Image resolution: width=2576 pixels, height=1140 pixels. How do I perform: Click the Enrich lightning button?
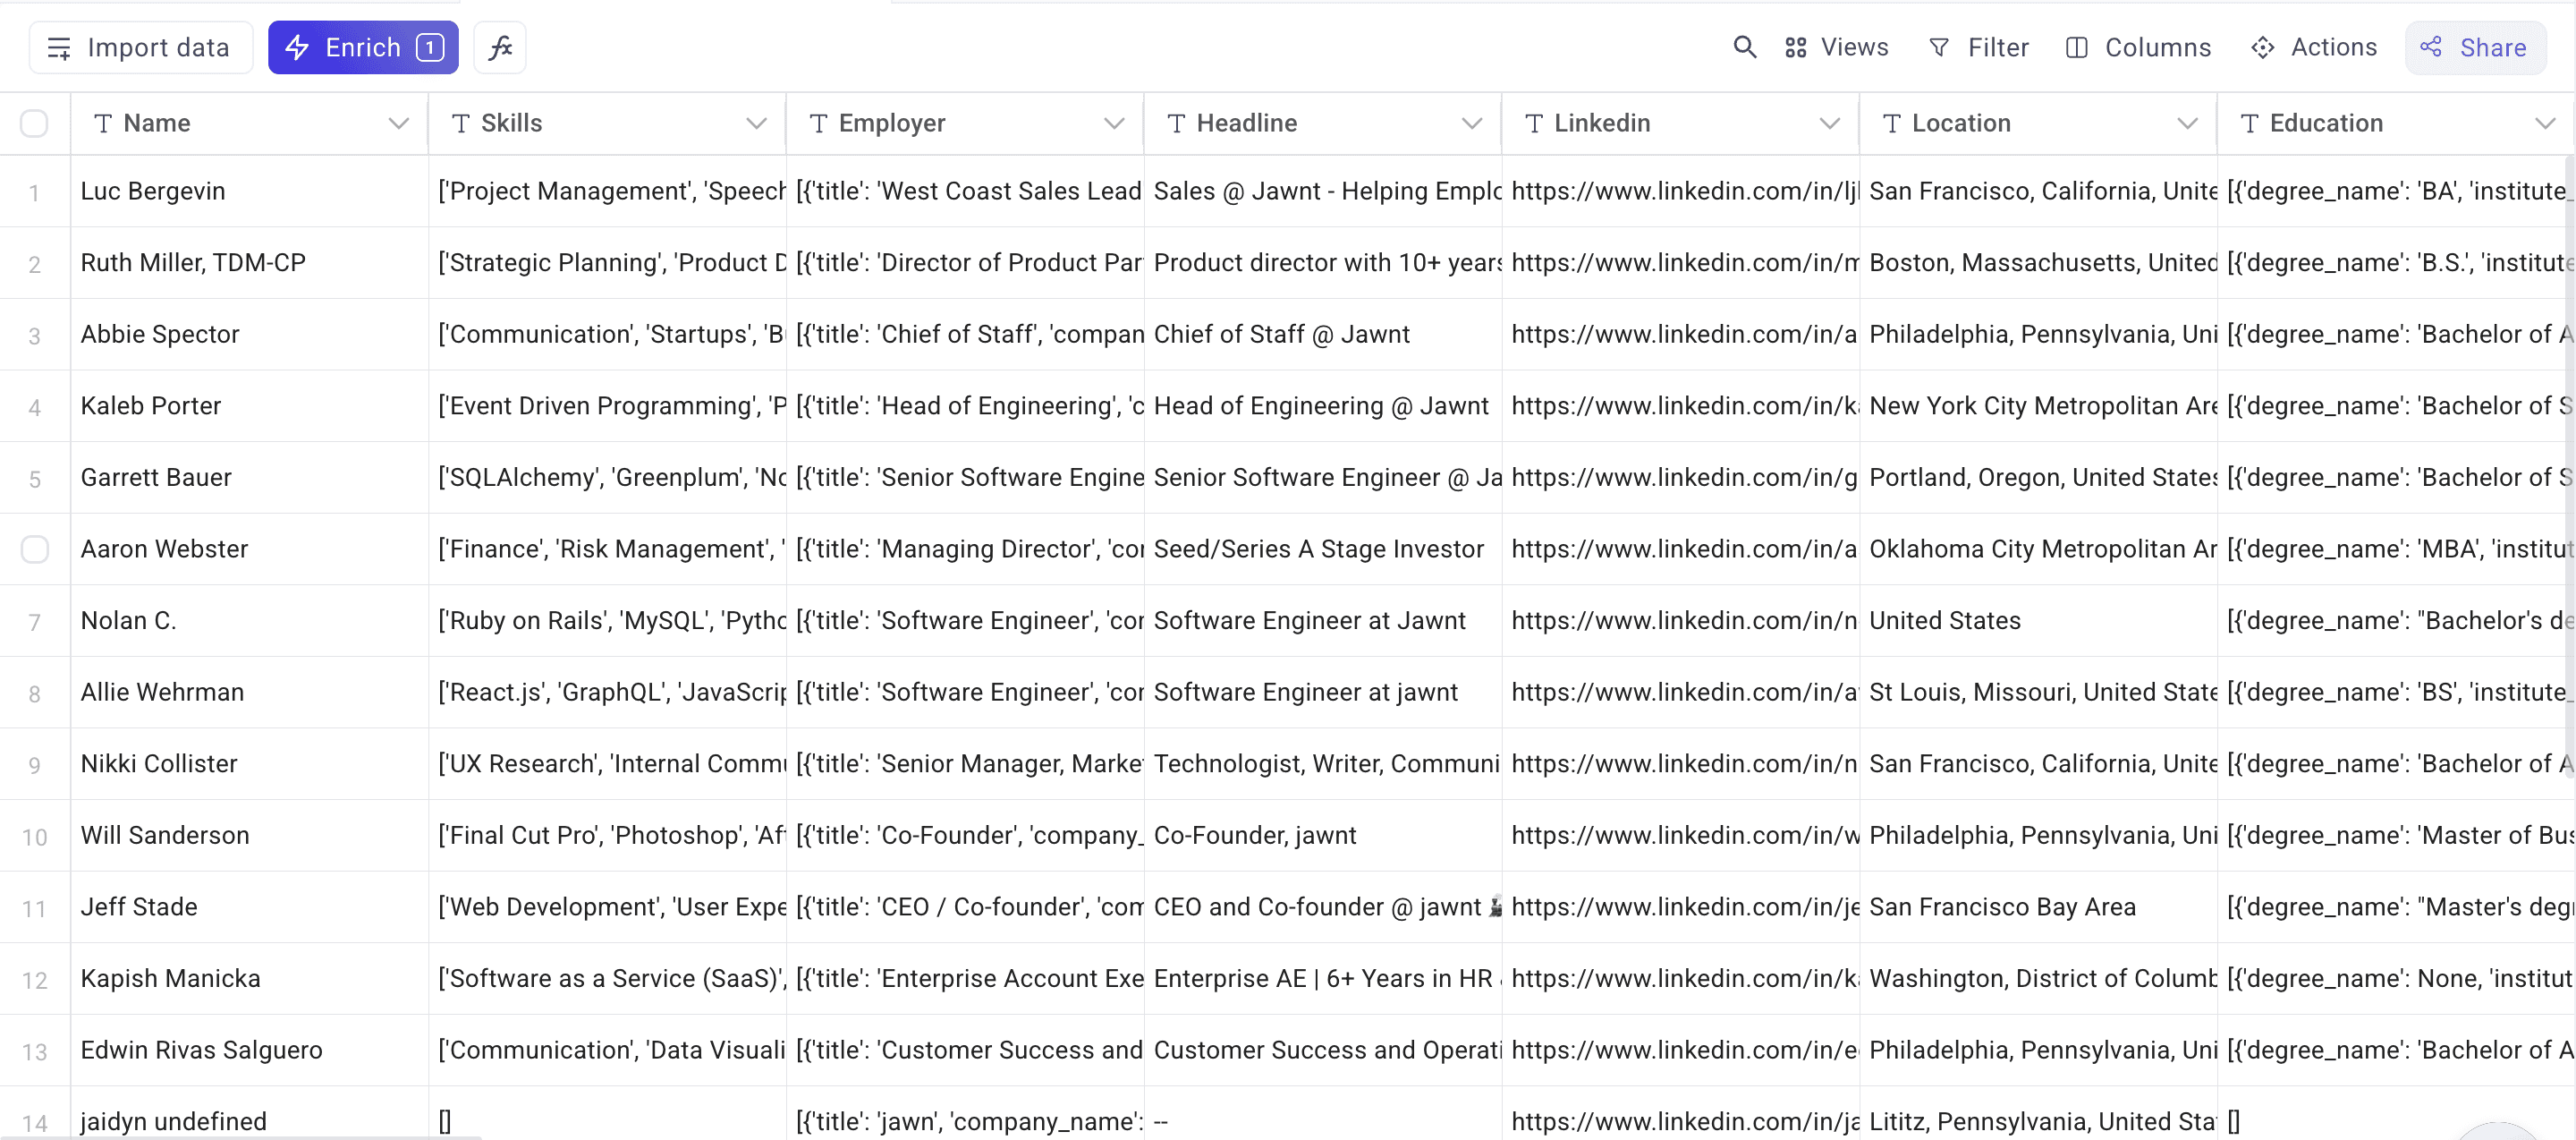coord(363,47)
